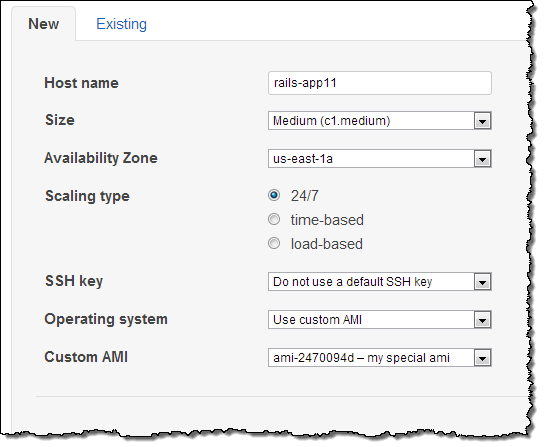Click the 'SSH key' label text
This screenshot has width=544, height=447.
pyautogui.click(x=74, y=281)
